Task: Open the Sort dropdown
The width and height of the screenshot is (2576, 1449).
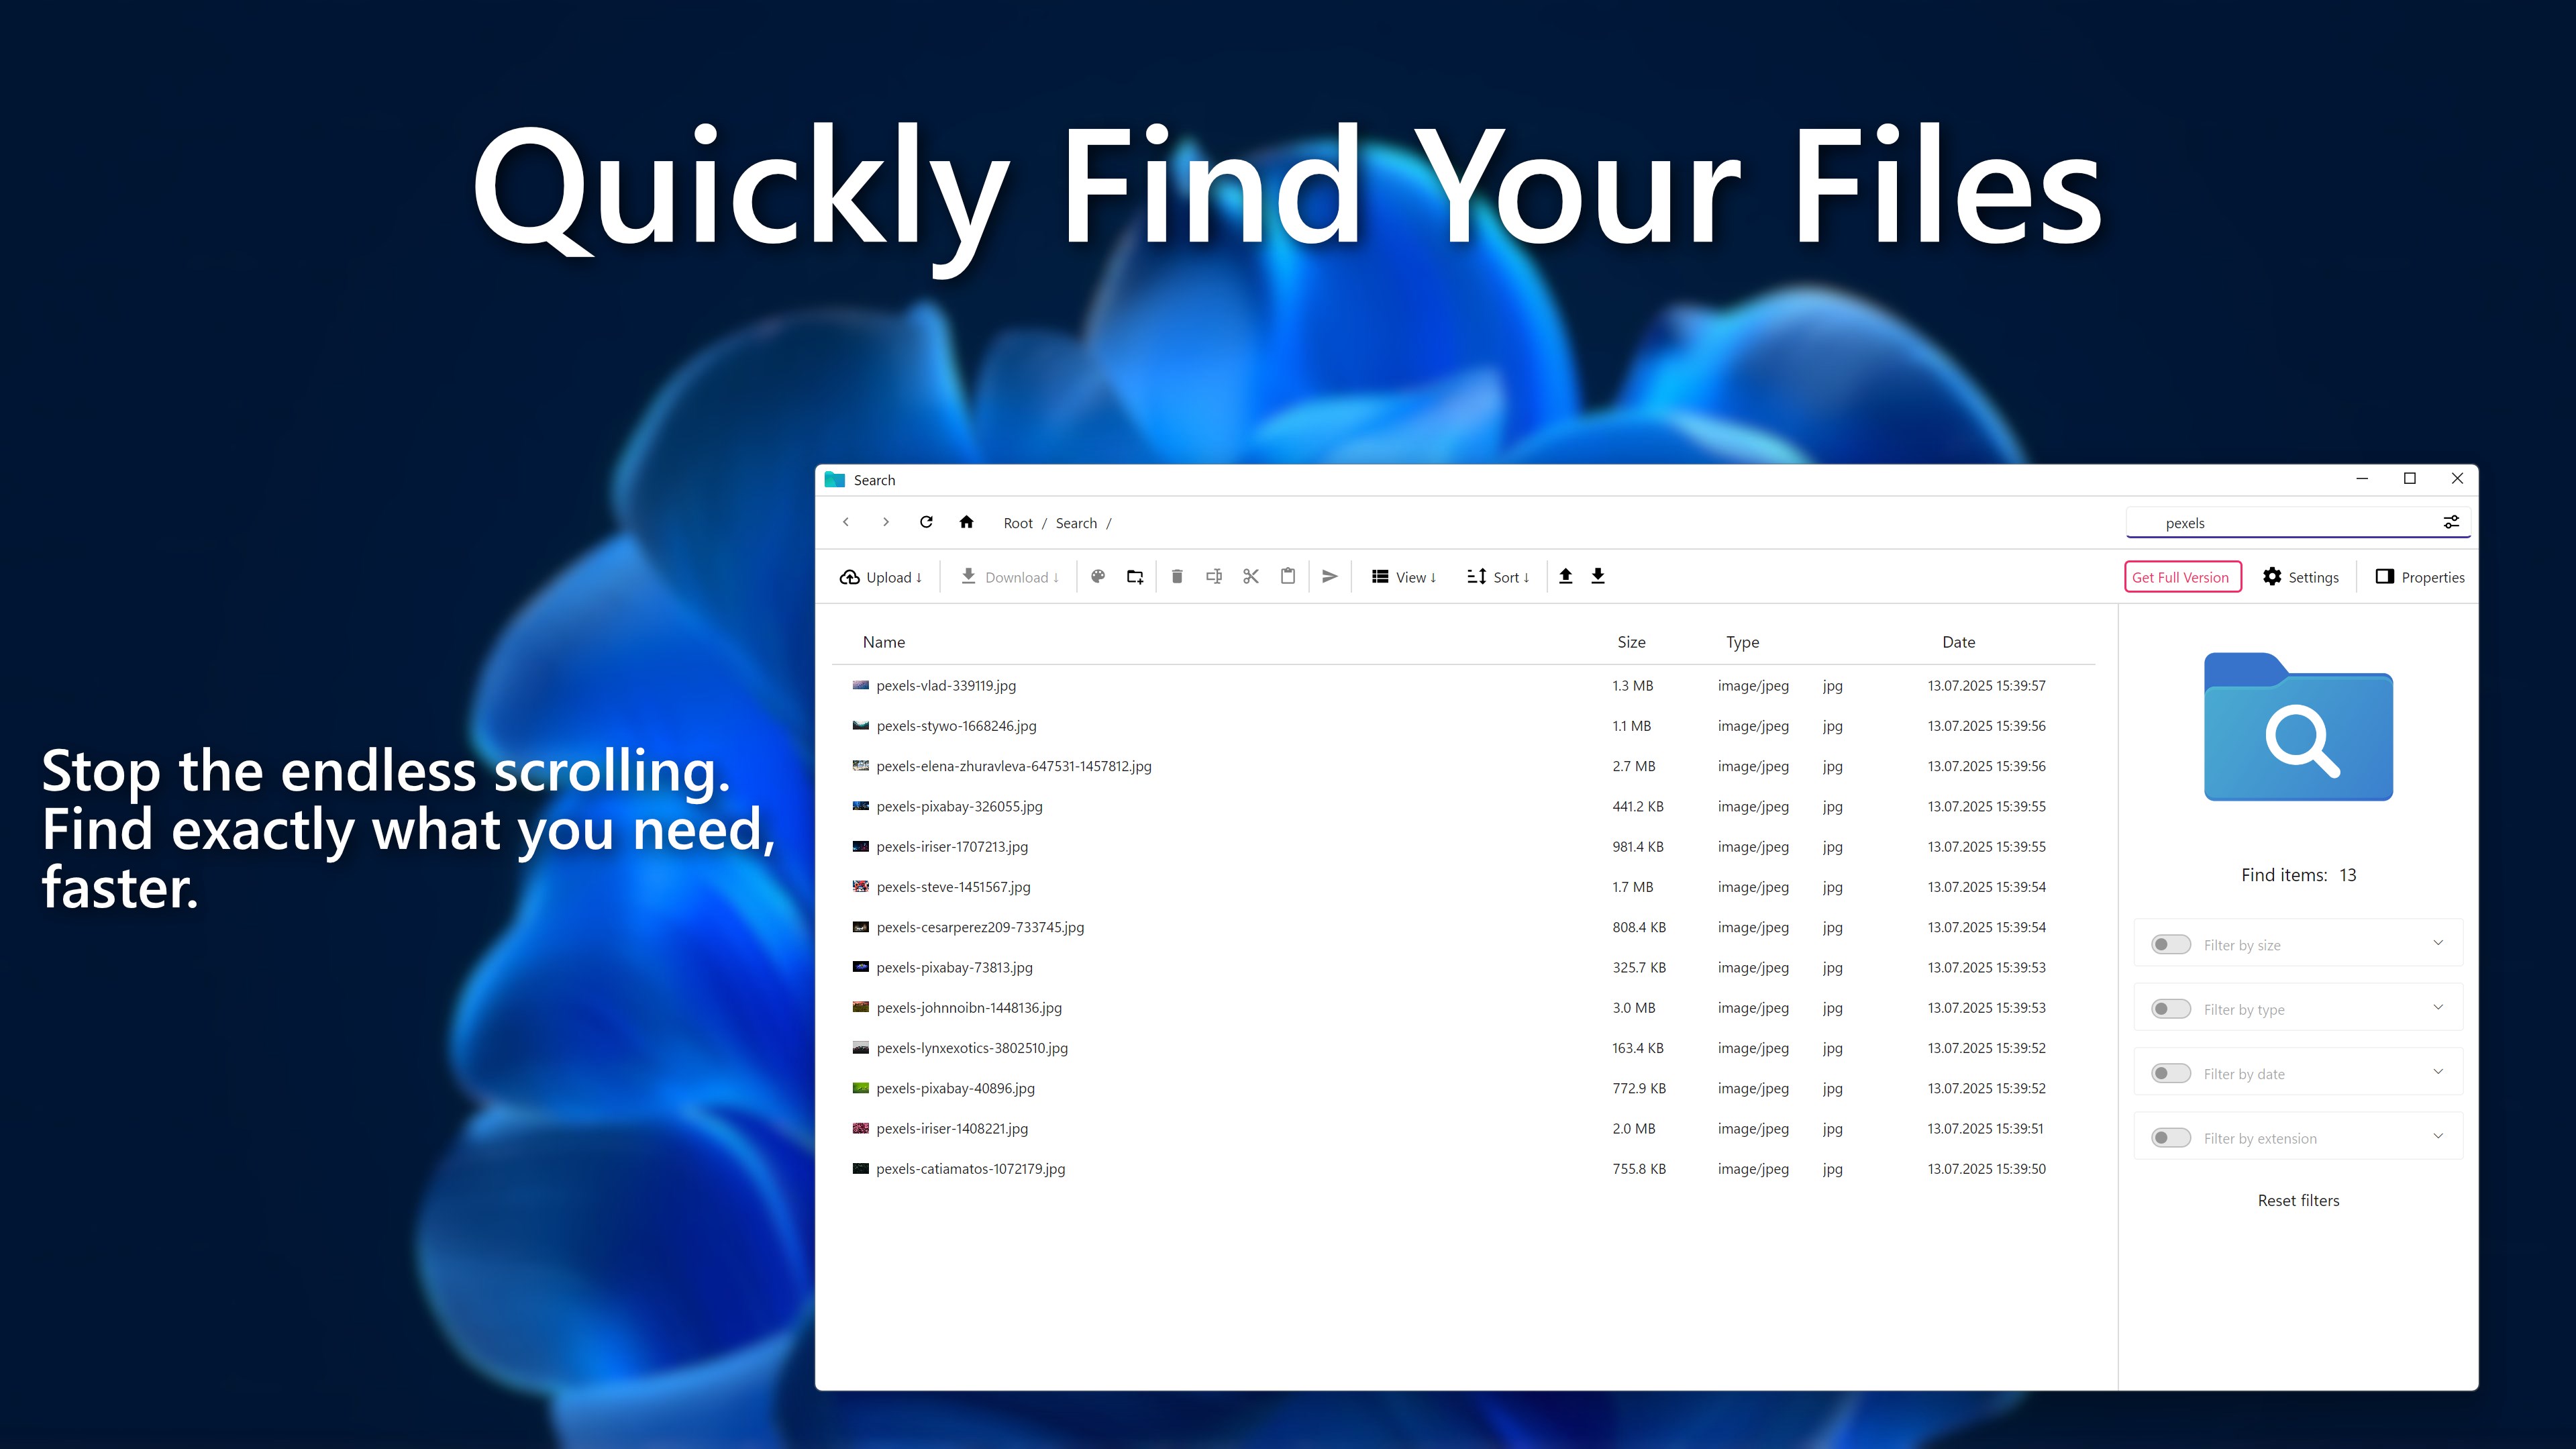Action: click(1498, 577)
